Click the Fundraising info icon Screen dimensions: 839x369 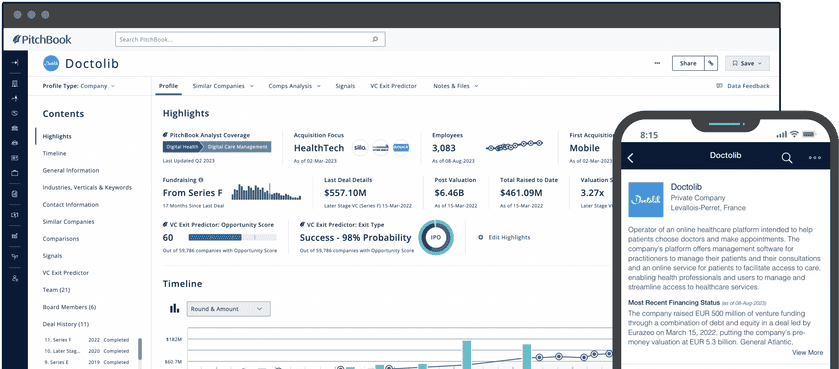(201, 180)
